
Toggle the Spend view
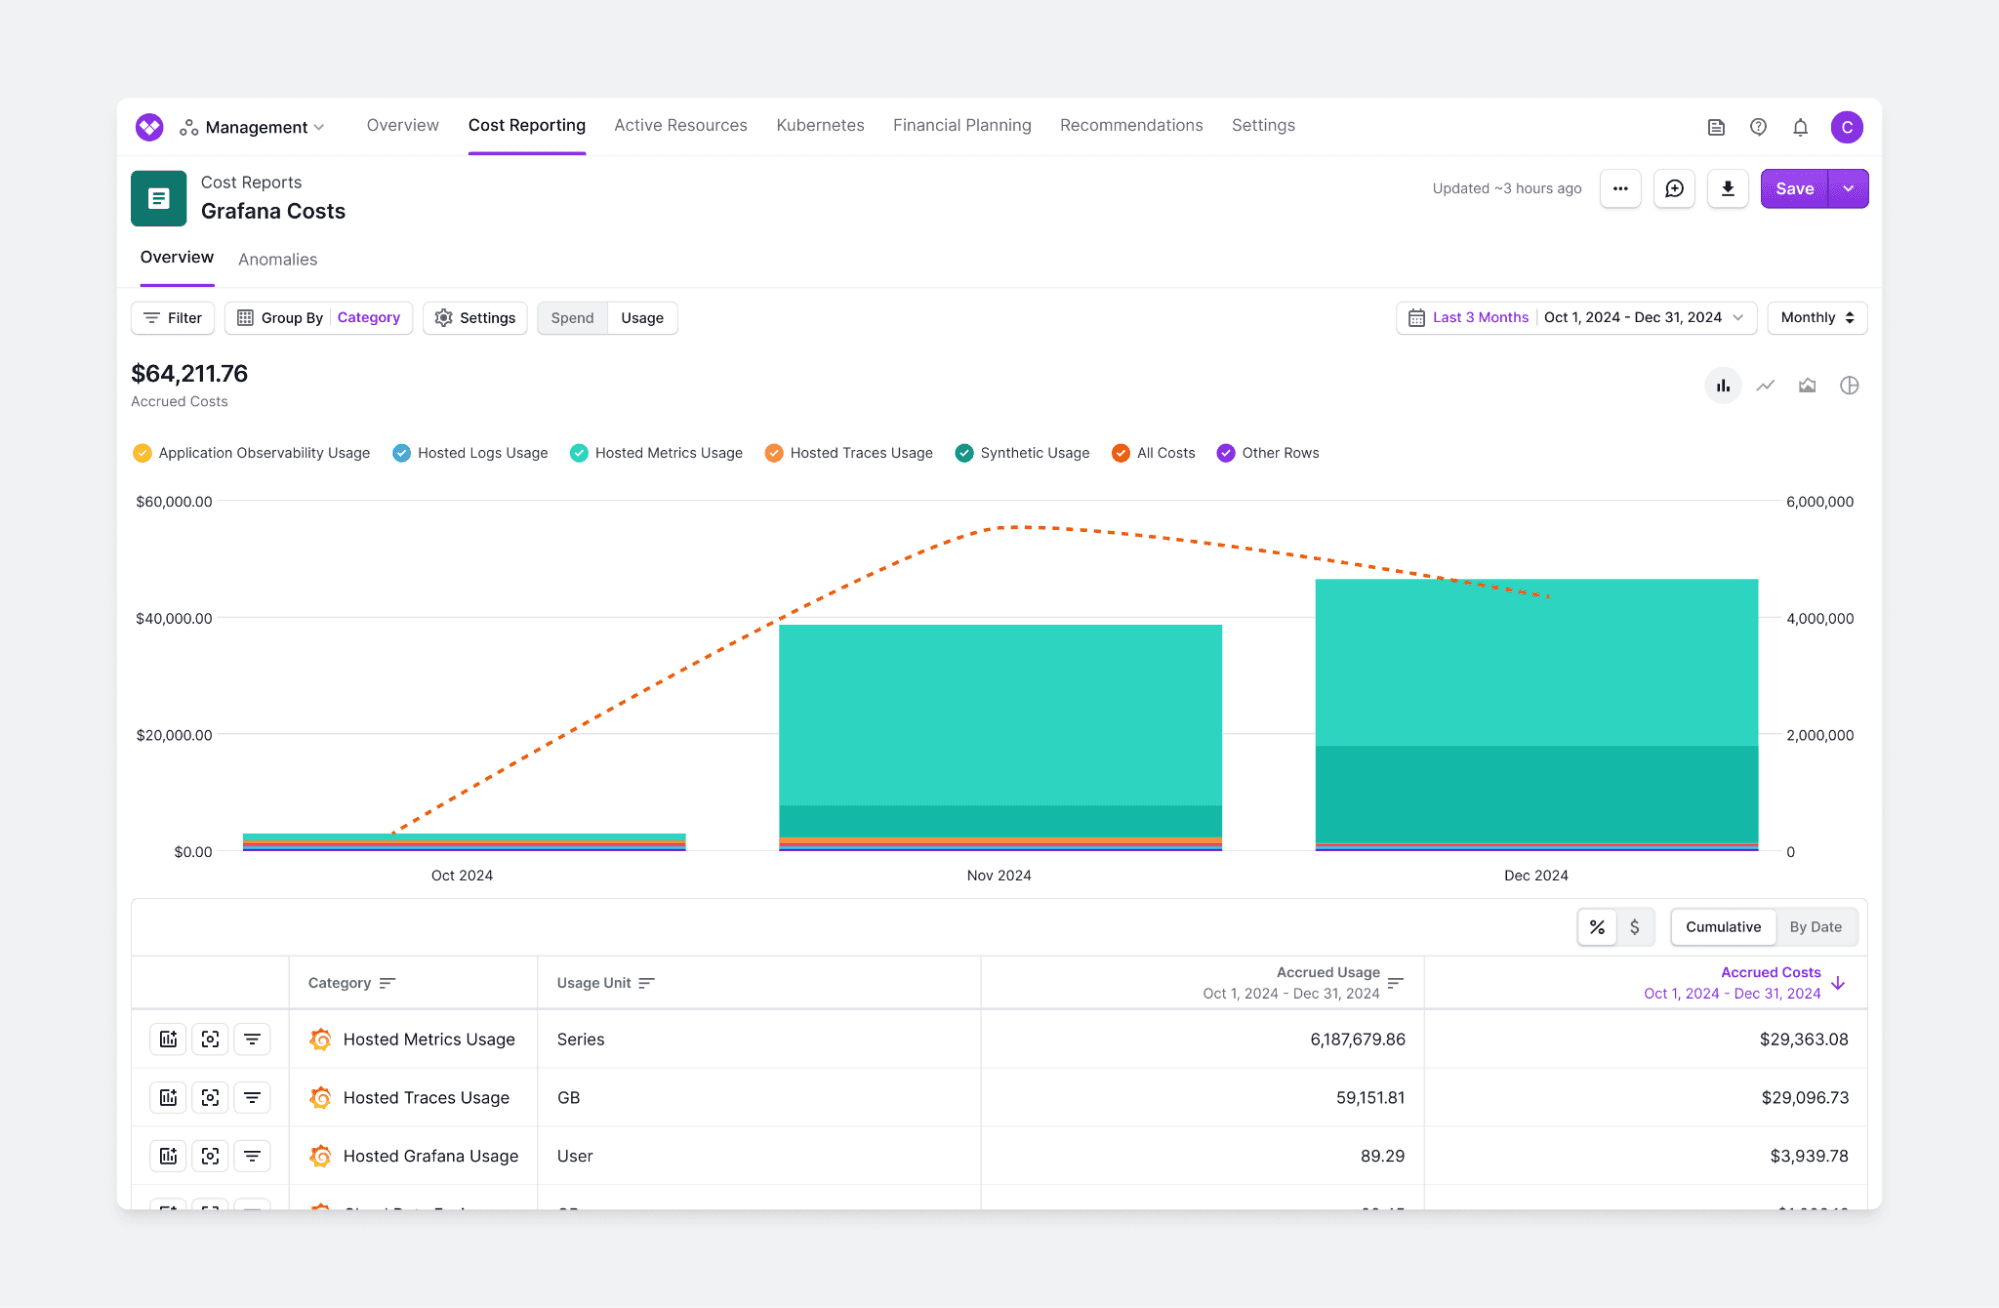[x=571, y=317]
